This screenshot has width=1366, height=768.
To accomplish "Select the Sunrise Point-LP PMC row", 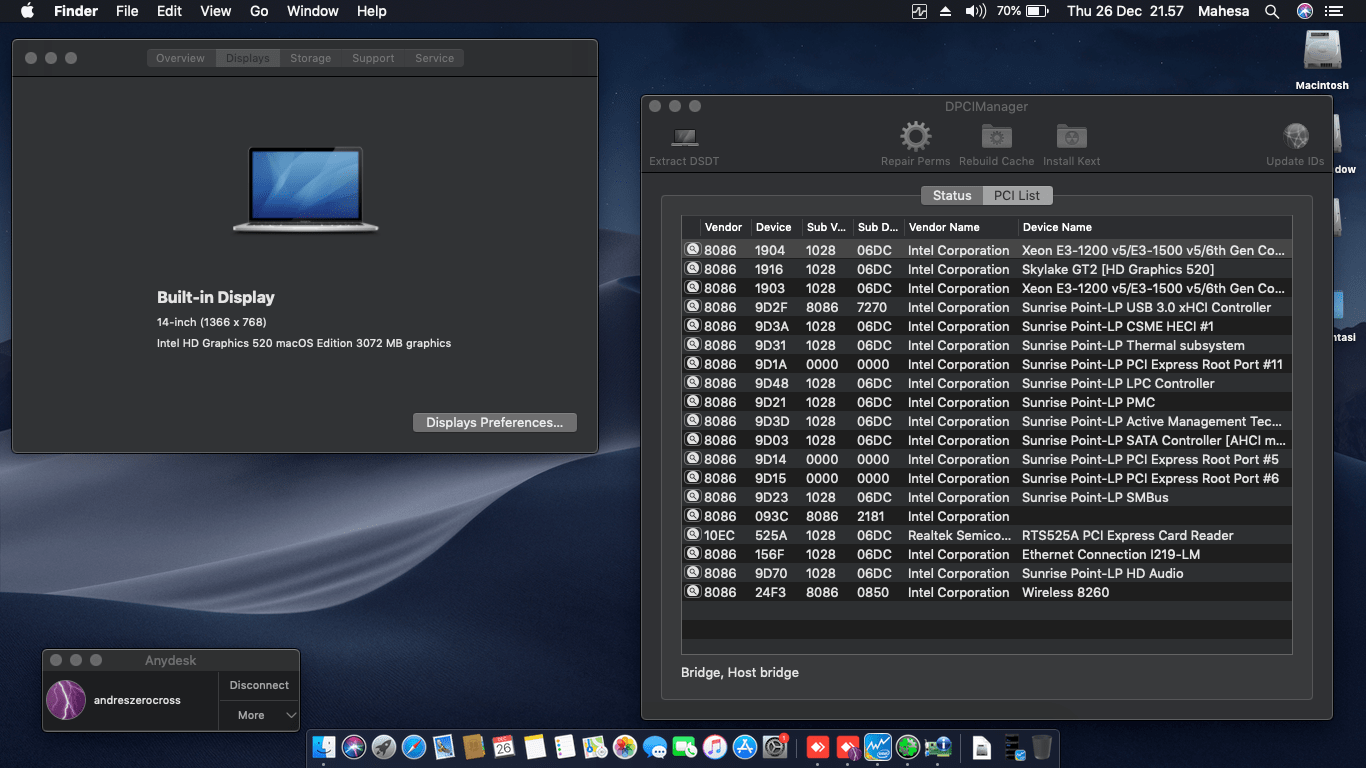I will click(x=986, y=402).
